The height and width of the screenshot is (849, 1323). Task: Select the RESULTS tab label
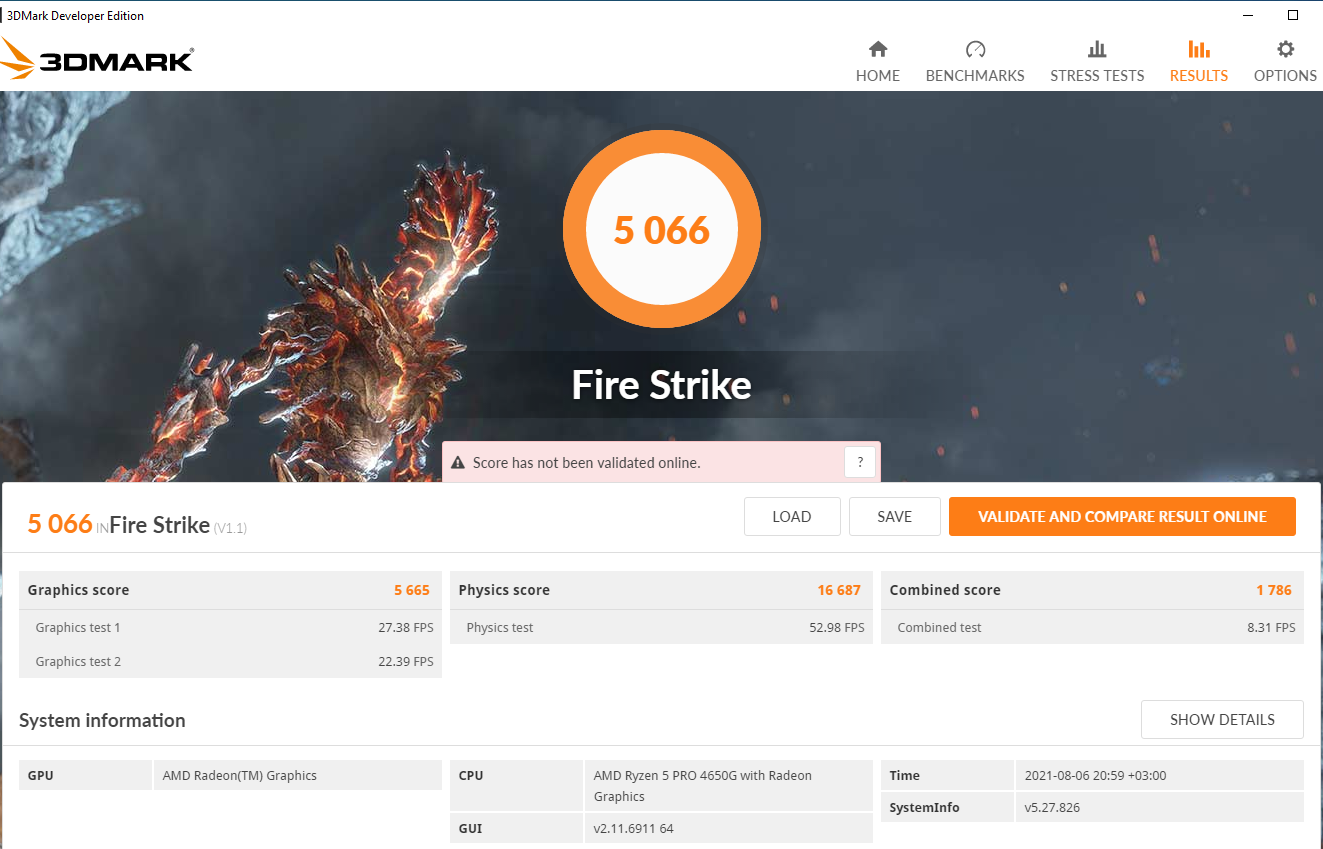[1199, 76]
